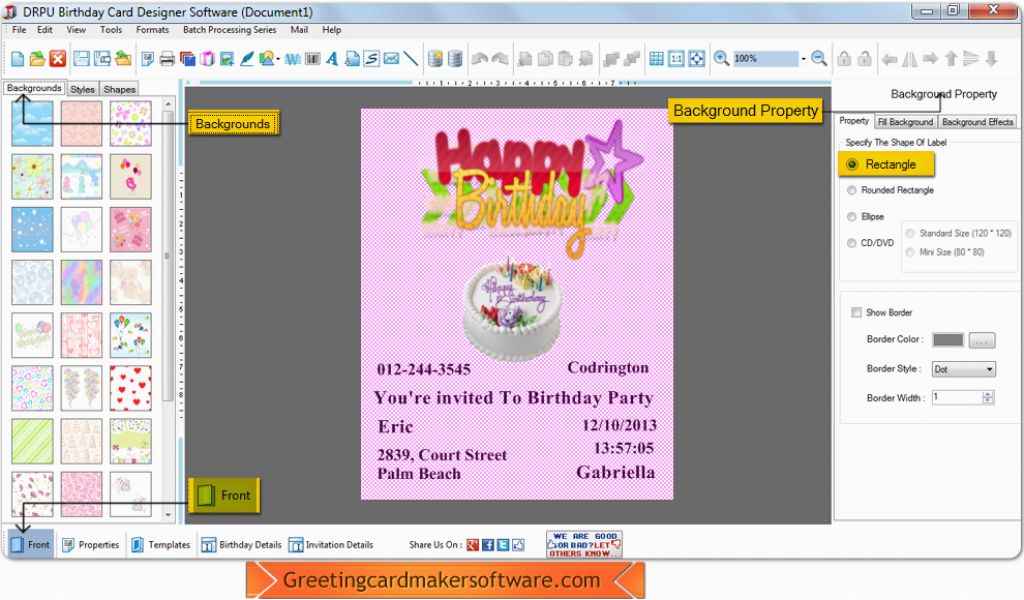Select the Rectangle shape radio button
This screenshot has width=1024, height=600.
tap(852, 165)
